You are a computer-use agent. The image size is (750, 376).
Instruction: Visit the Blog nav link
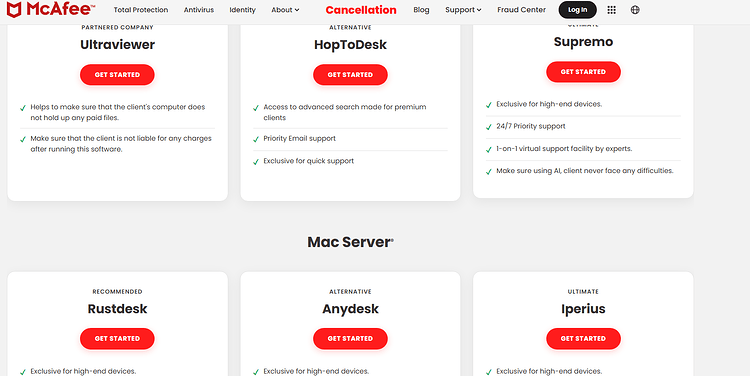(421, 10)
